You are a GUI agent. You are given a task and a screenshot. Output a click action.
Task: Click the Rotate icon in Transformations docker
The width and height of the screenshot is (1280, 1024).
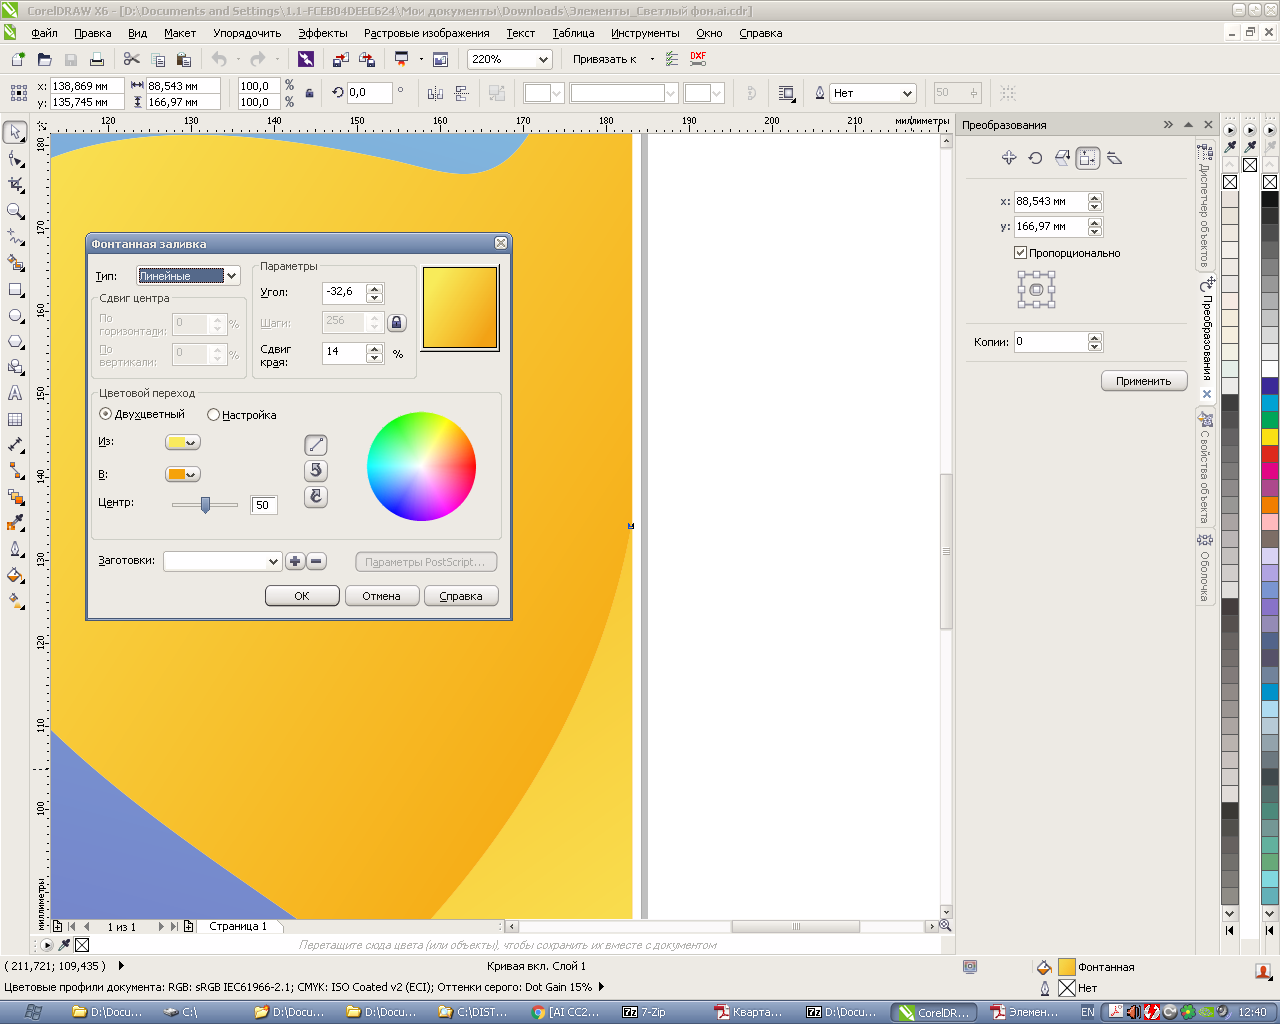1035,158
